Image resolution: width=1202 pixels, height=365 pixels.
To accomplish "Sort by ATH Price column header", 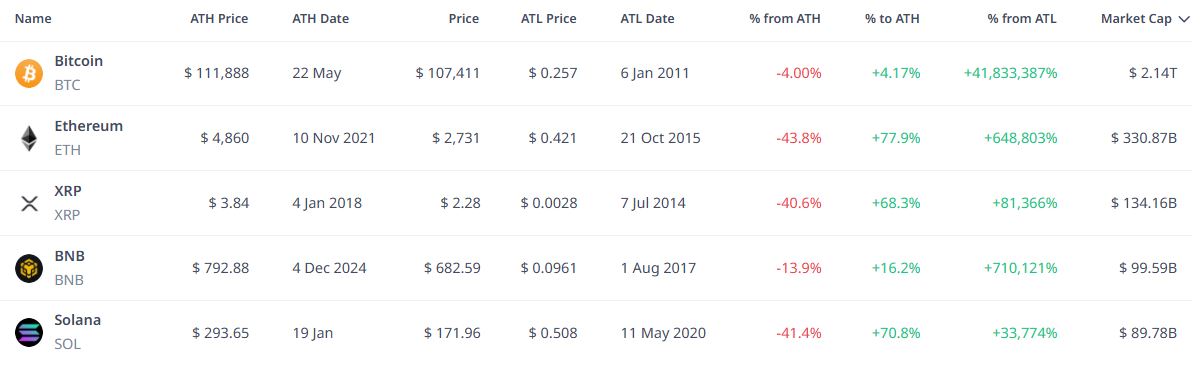I will [219, 18].
